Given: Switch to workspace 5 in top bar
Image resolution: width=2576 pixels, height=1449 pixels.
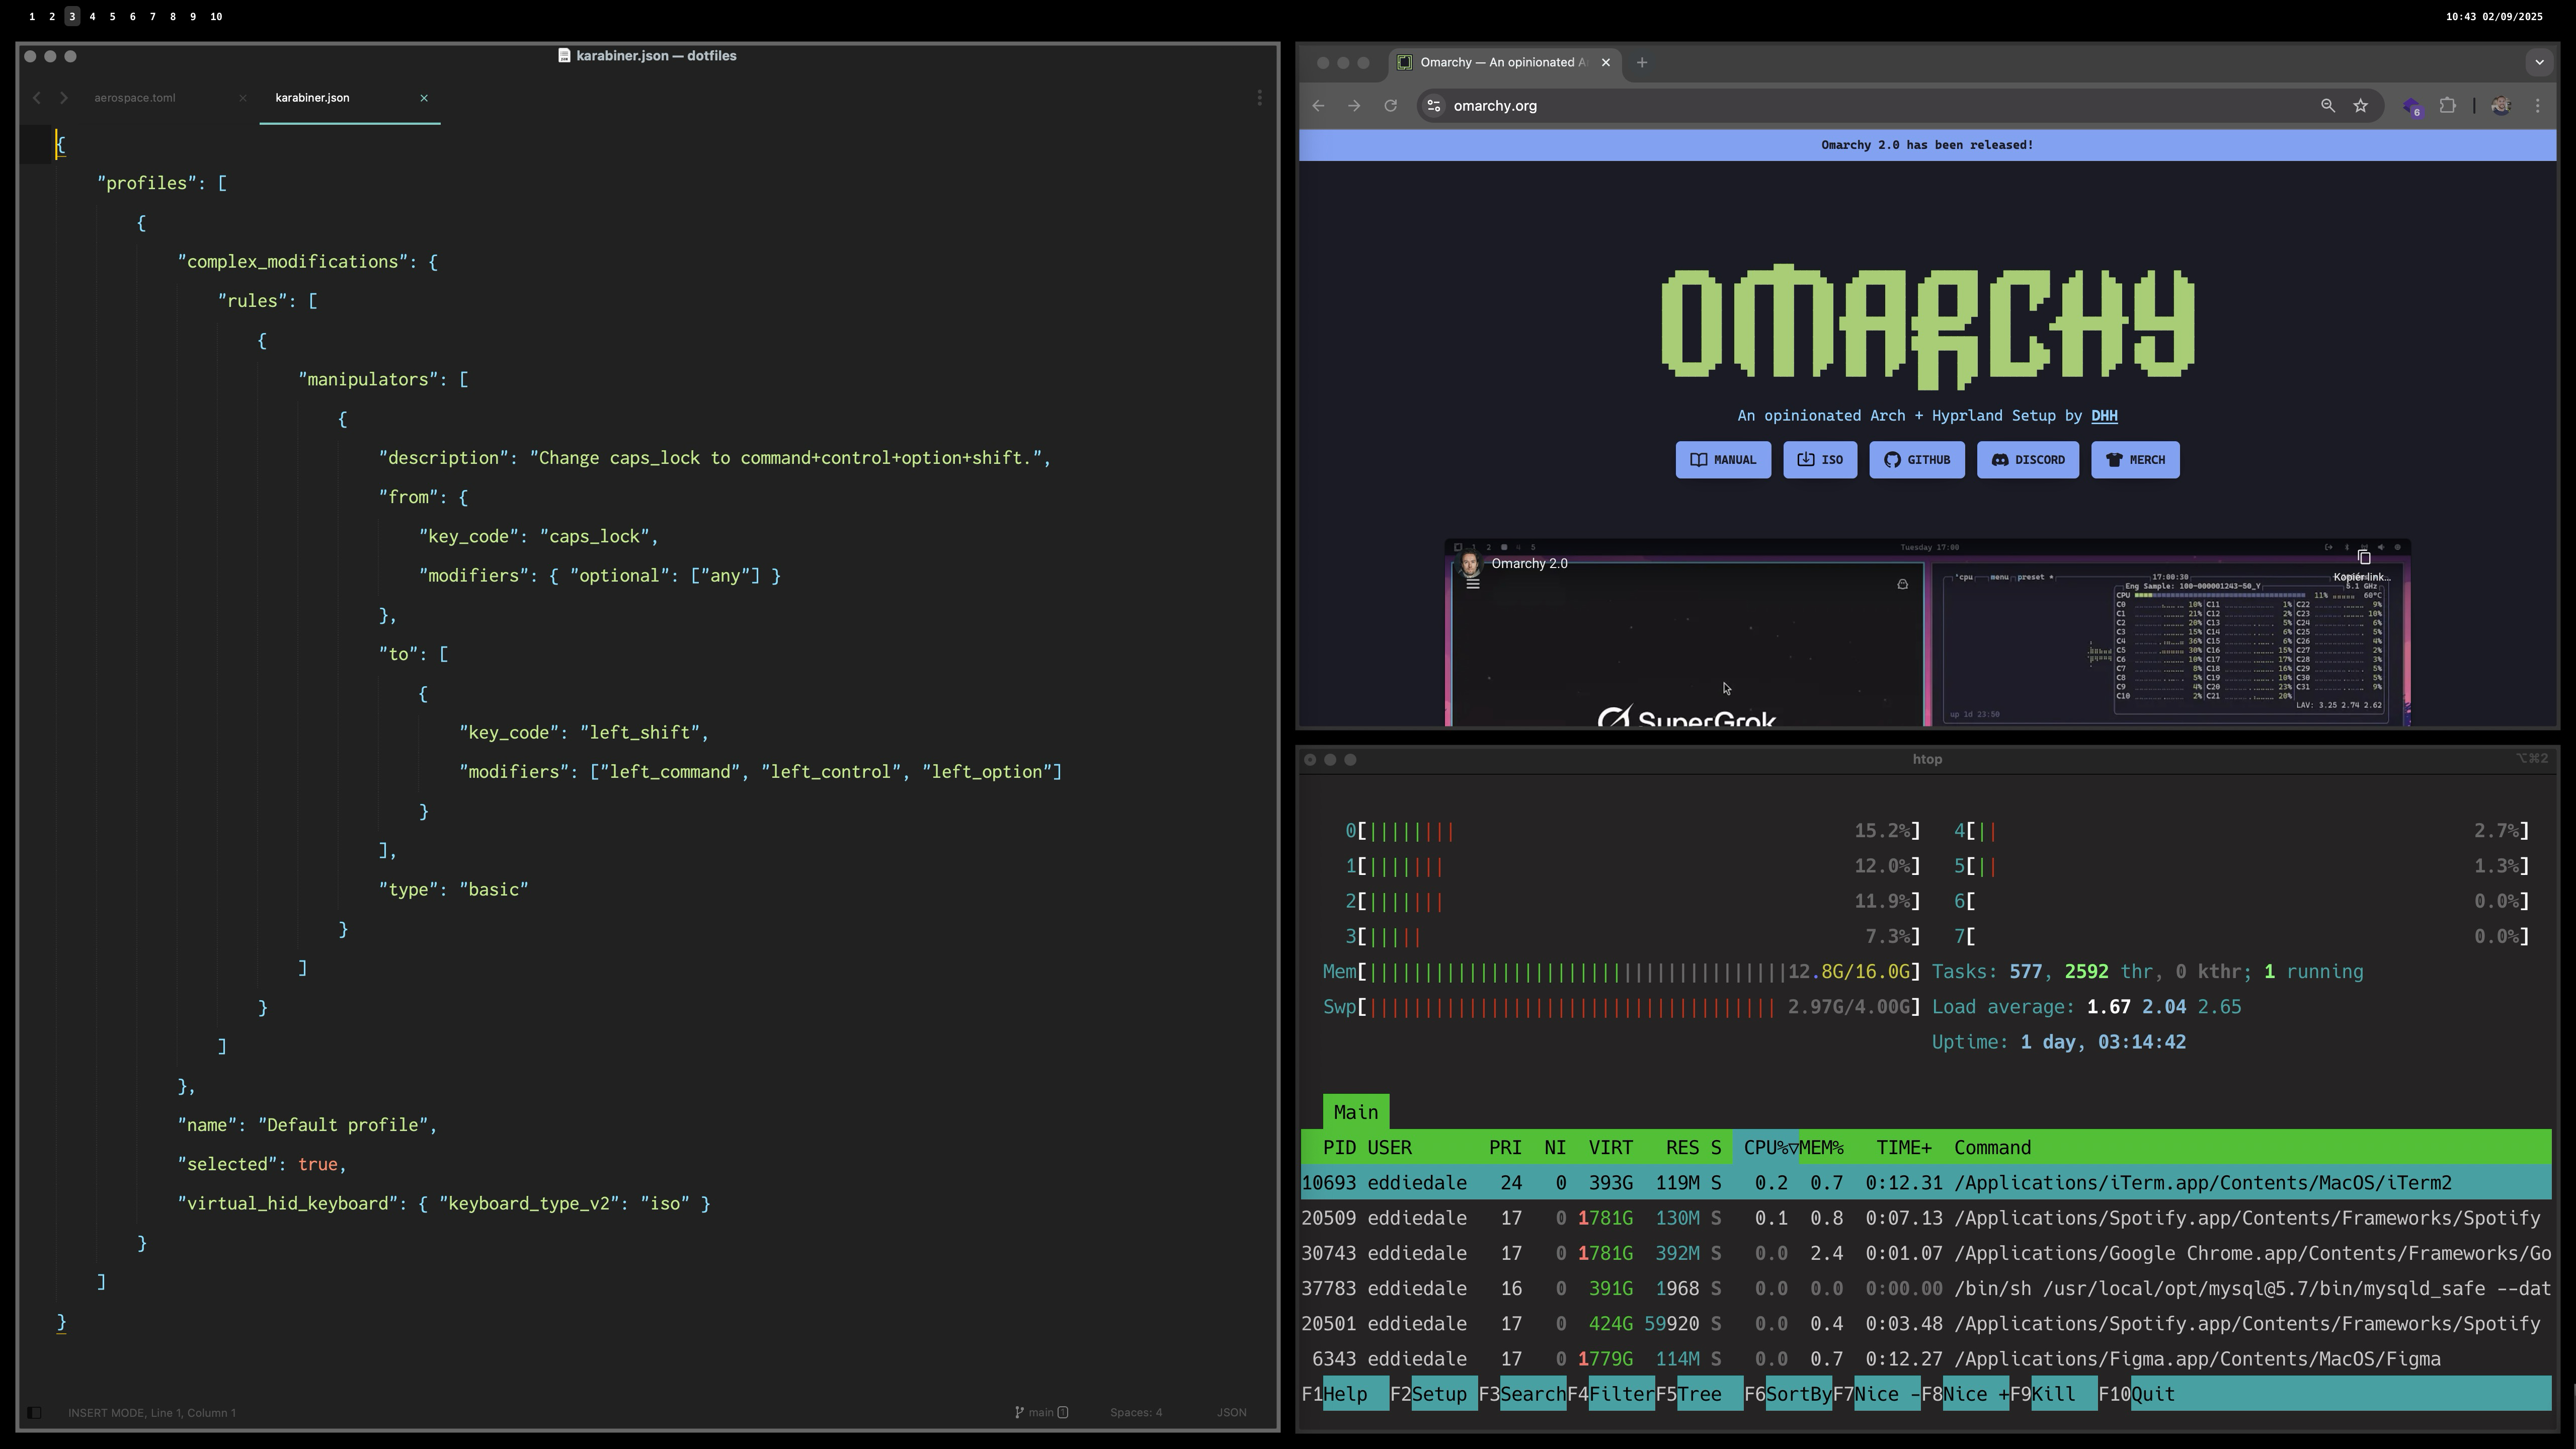Looking at the screenshot, I should point(112,17).
